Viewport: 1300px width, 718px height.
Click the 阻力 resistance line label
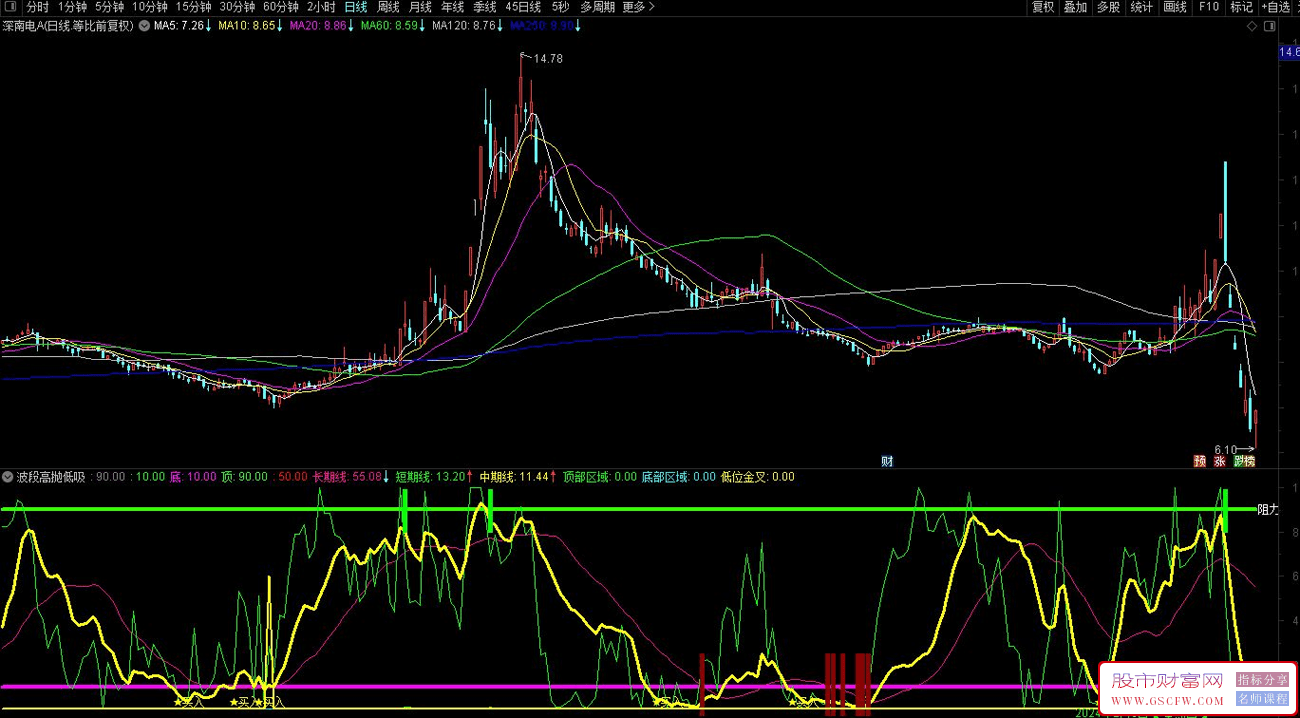tap(1268, 509)
